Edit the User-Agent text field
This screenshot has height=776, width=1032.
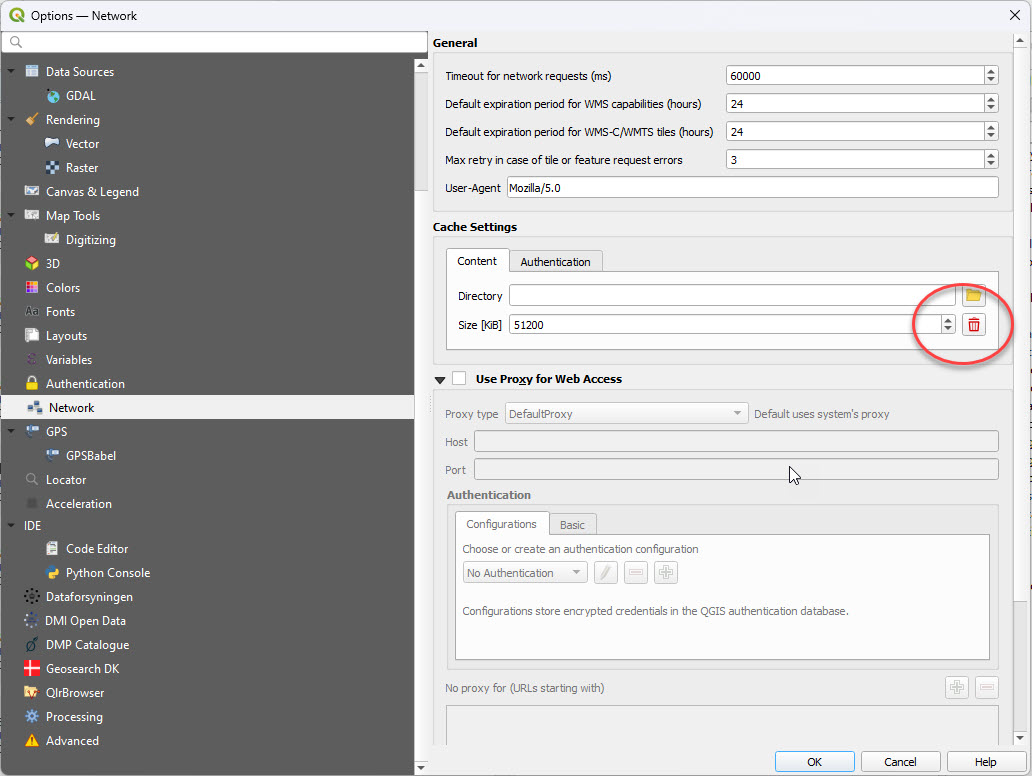[753, 188]
